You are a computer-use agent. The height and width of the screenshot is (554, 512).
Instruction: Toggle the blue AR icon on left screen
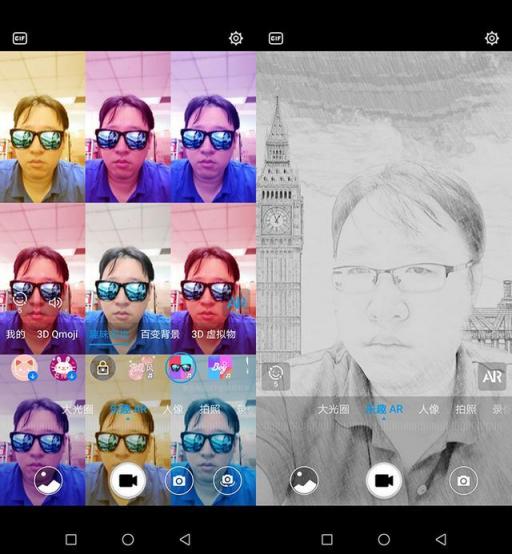(235, 302)
